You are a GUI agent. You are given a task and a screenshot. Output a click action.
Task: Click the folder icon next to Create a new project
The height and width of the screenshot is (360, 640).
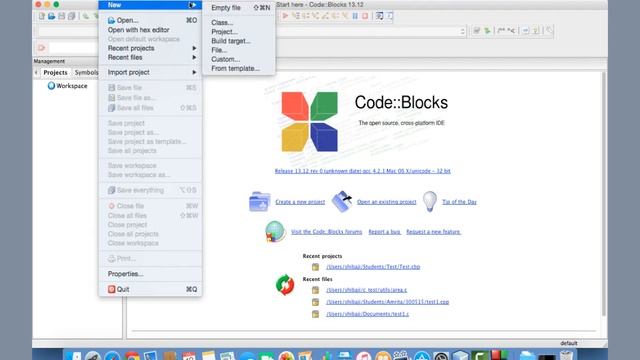pos(260,201)
